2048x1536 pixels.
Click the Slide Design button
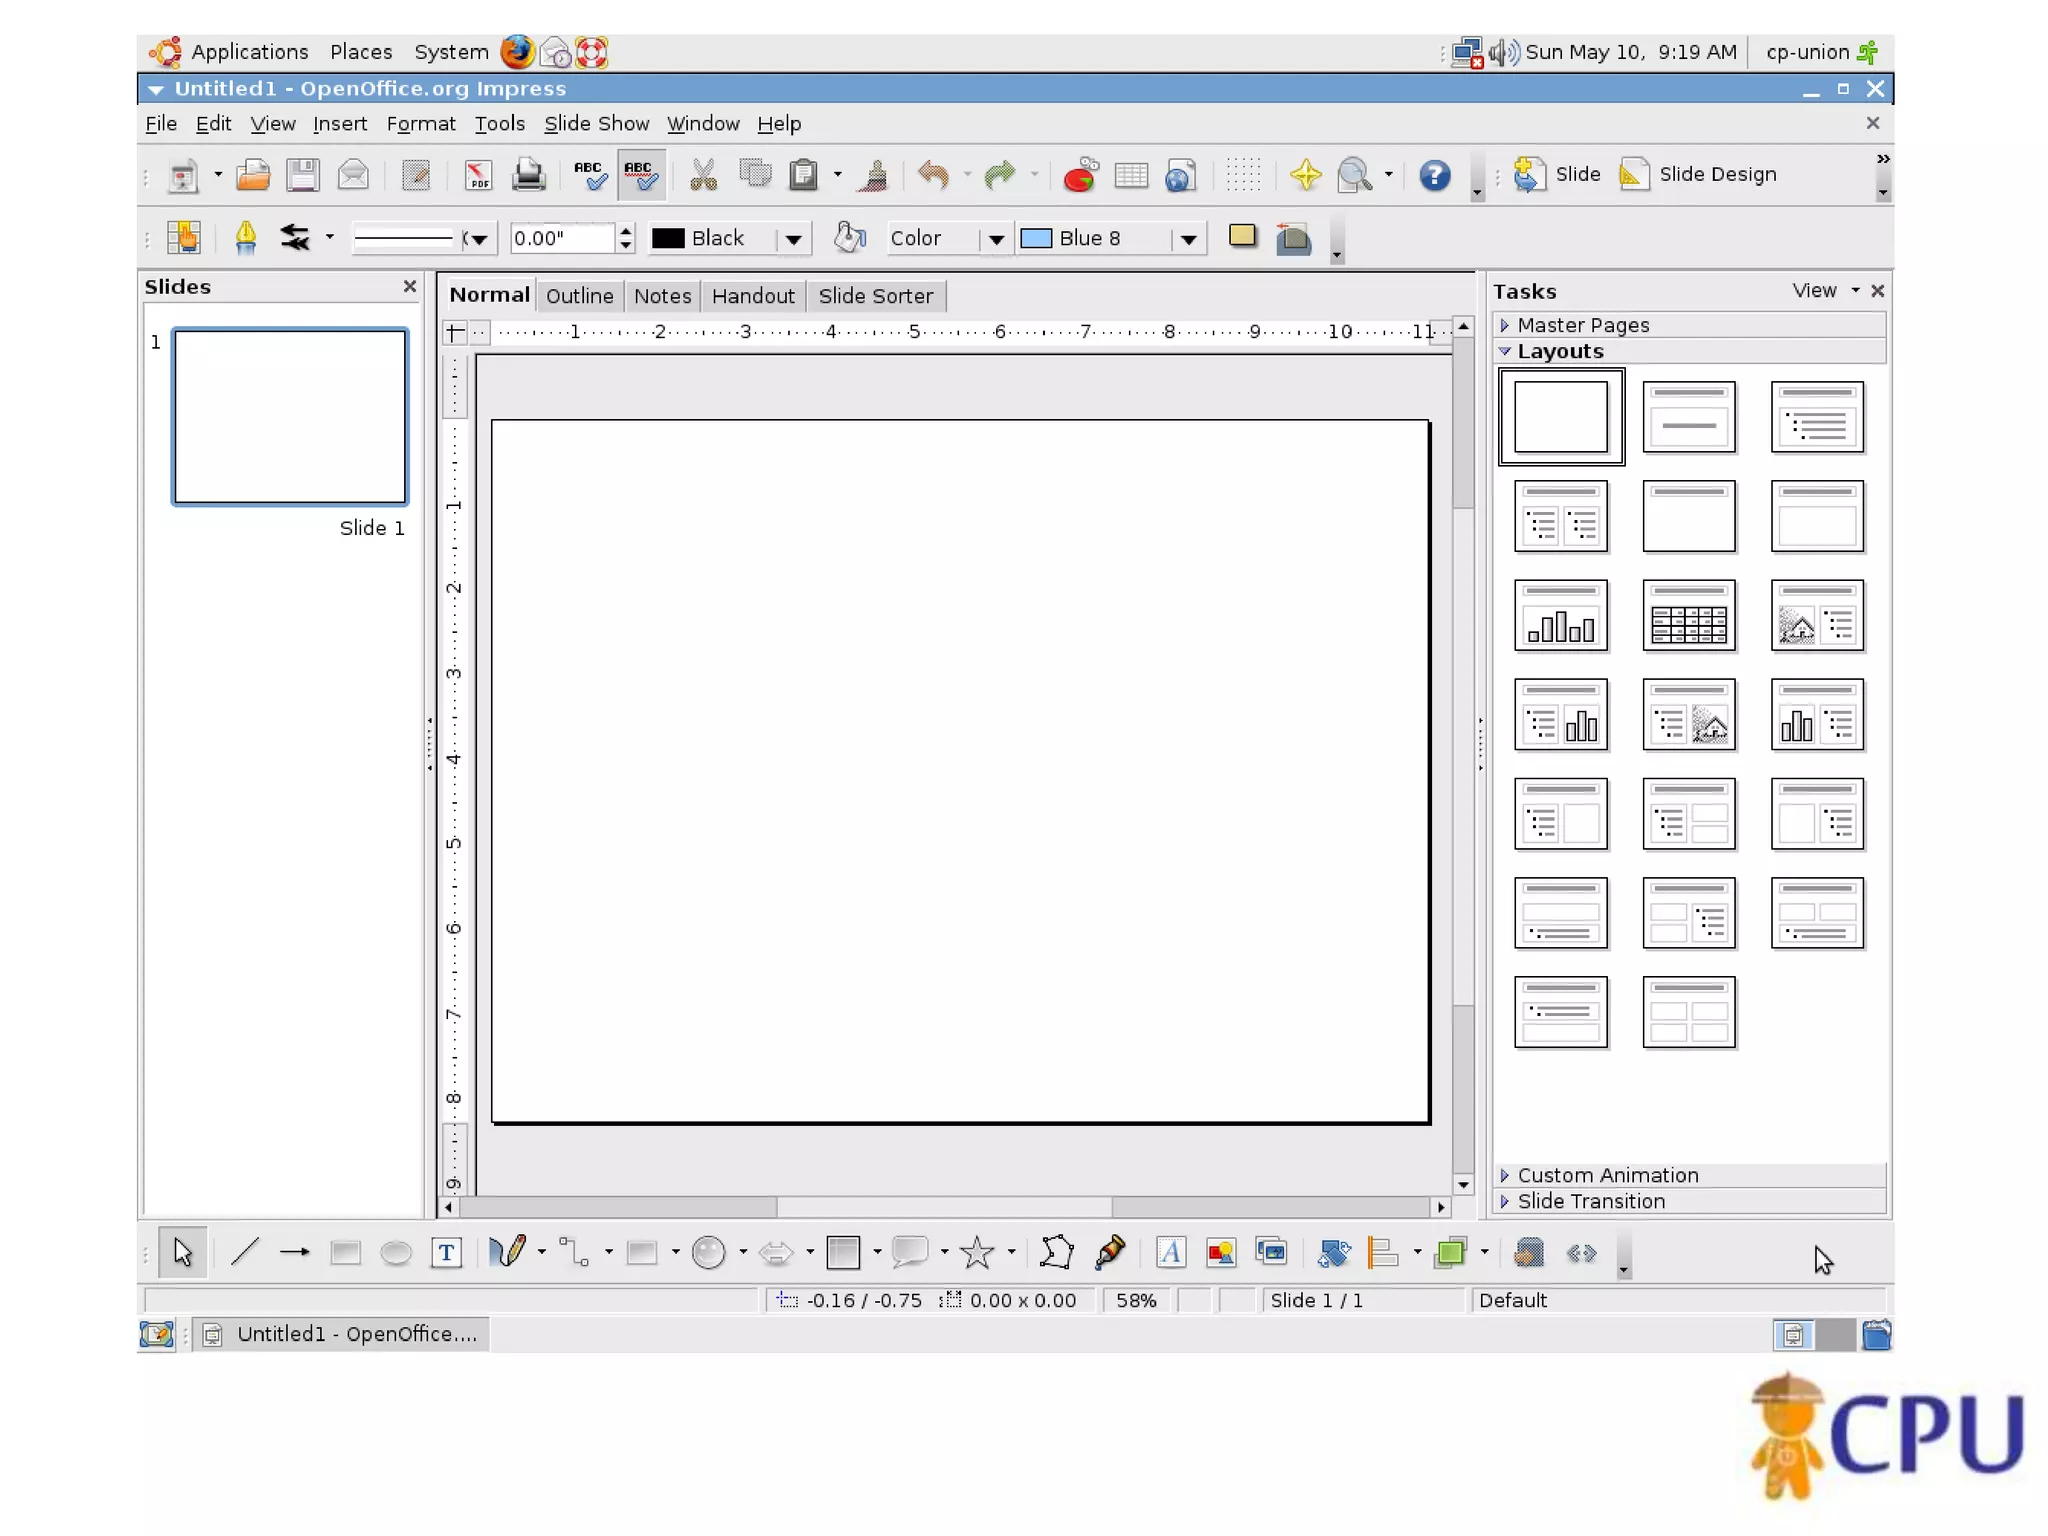pos(1698,174)
